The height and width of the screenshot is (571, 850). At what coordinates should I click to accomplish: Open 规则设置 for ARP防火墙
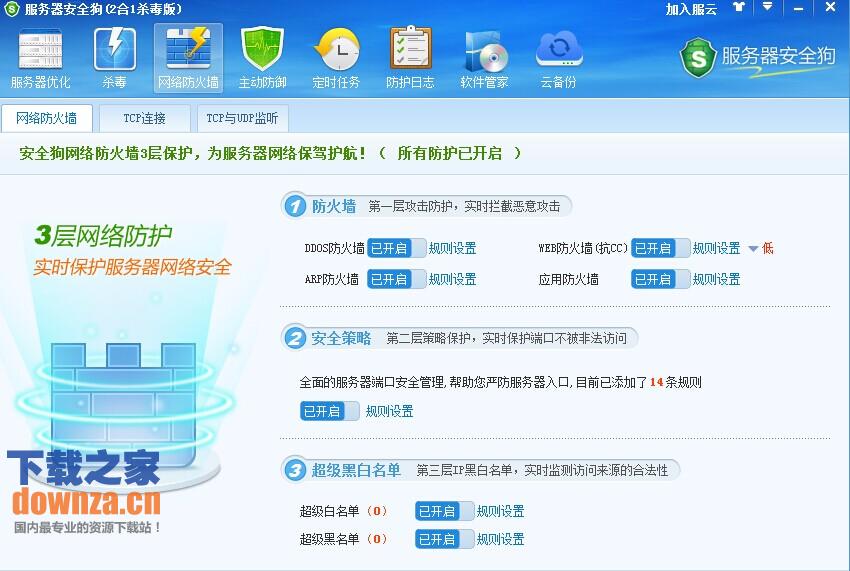[452, 279]
